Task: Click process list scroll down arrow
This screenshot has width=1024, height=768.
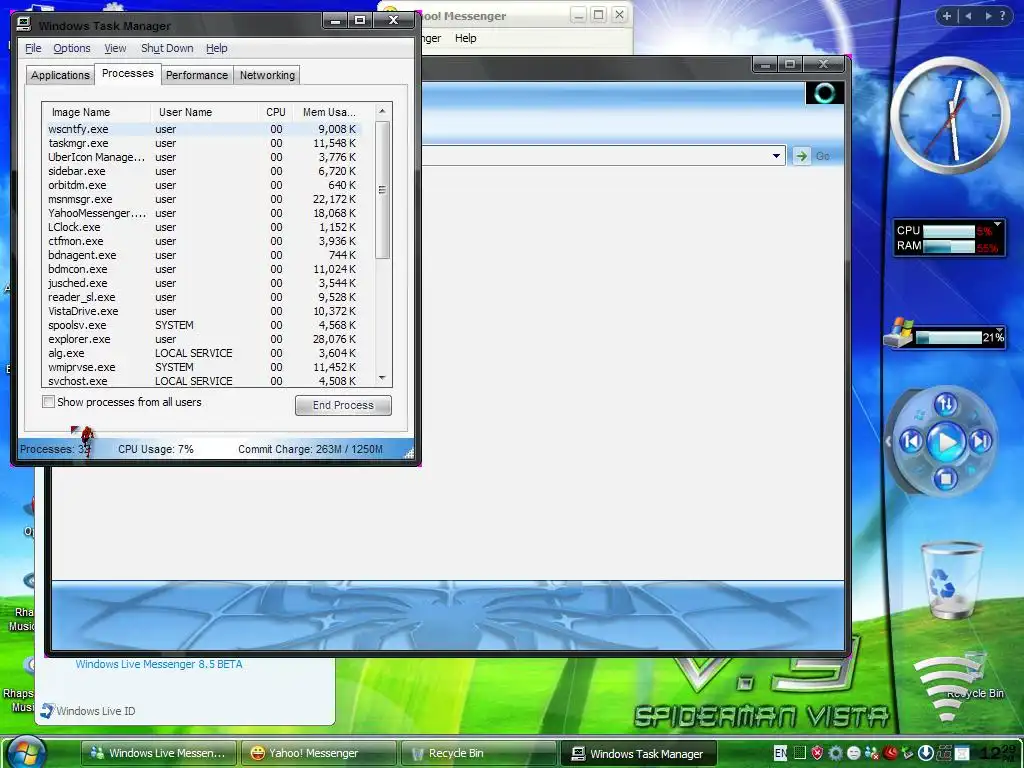Action: 383,378
